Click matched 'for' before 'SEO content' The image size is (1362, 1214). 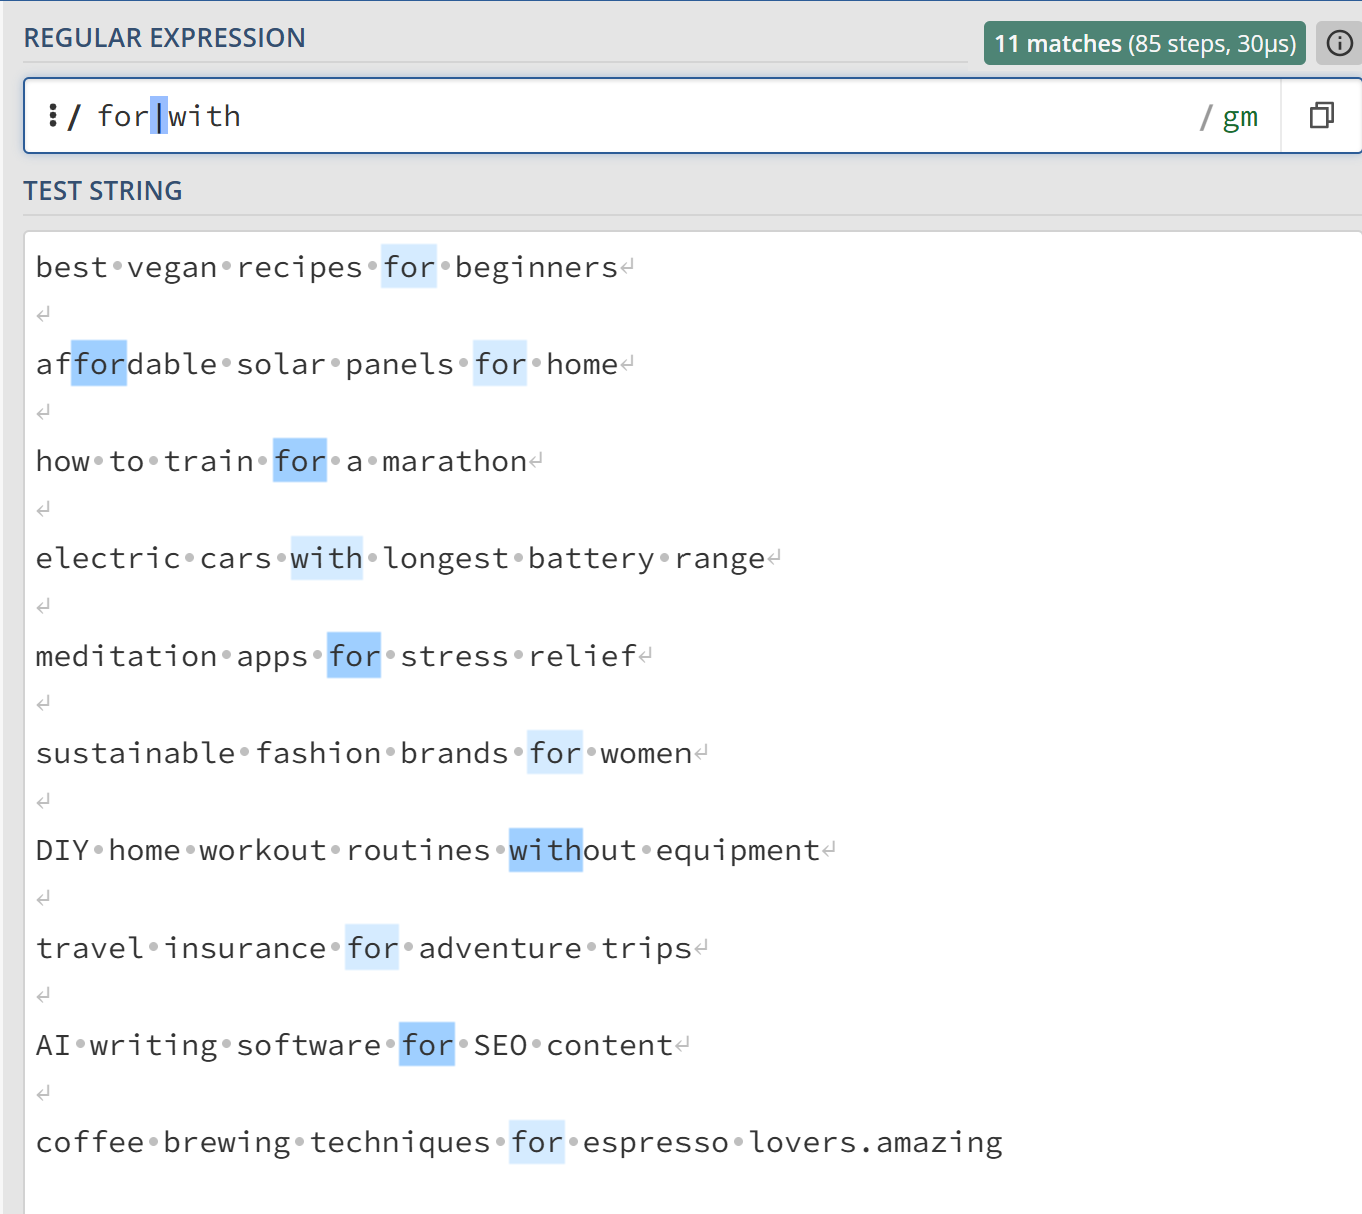[427, 1045]
